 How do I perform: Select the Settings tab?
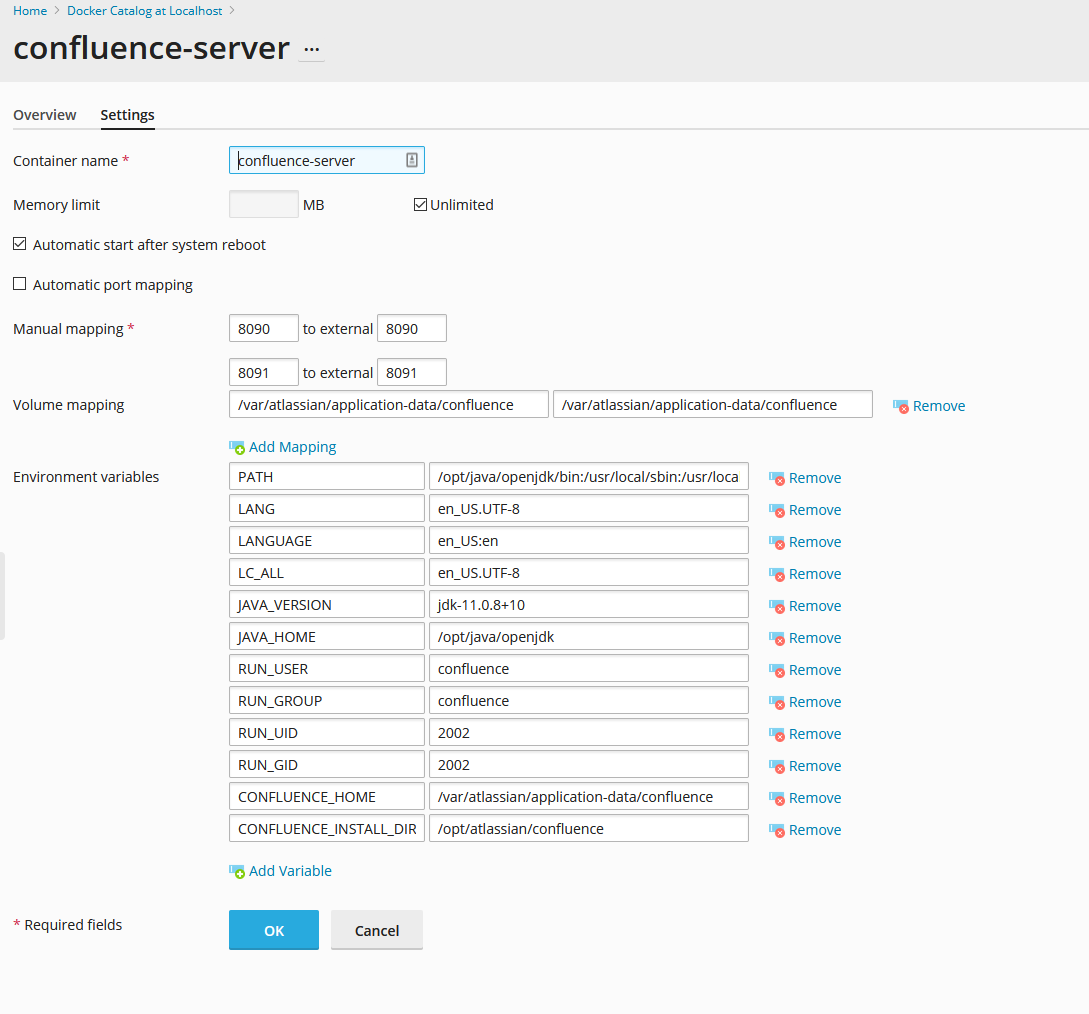(127, 115)
